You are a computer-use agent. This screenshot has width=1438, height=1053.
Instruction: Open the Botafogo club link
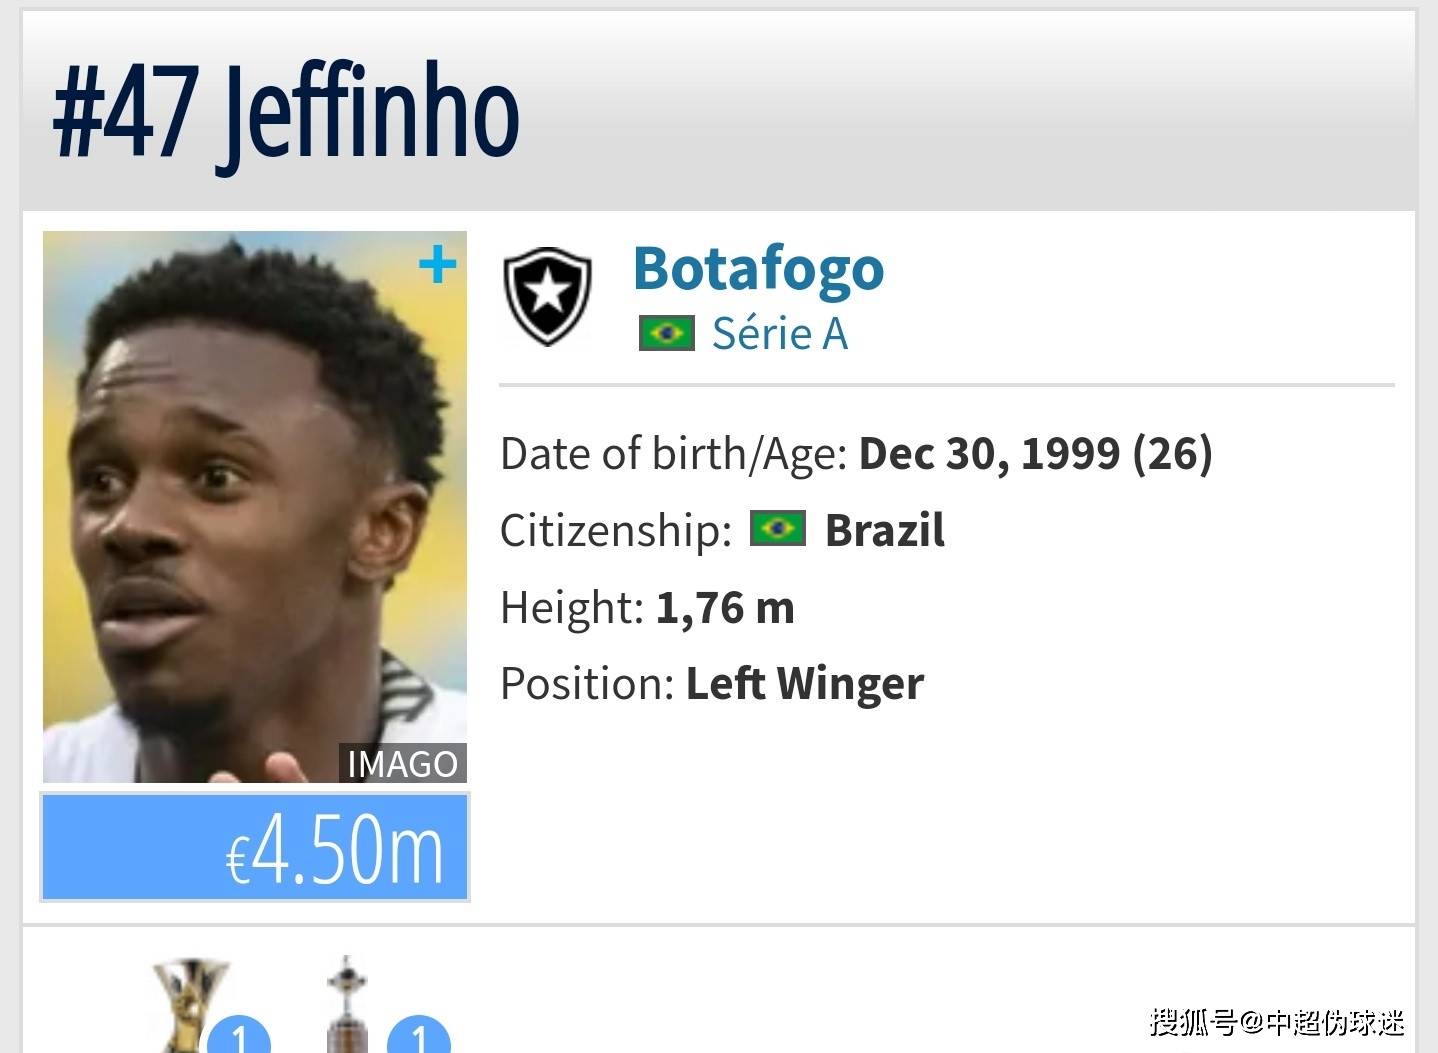click(759, 269)
